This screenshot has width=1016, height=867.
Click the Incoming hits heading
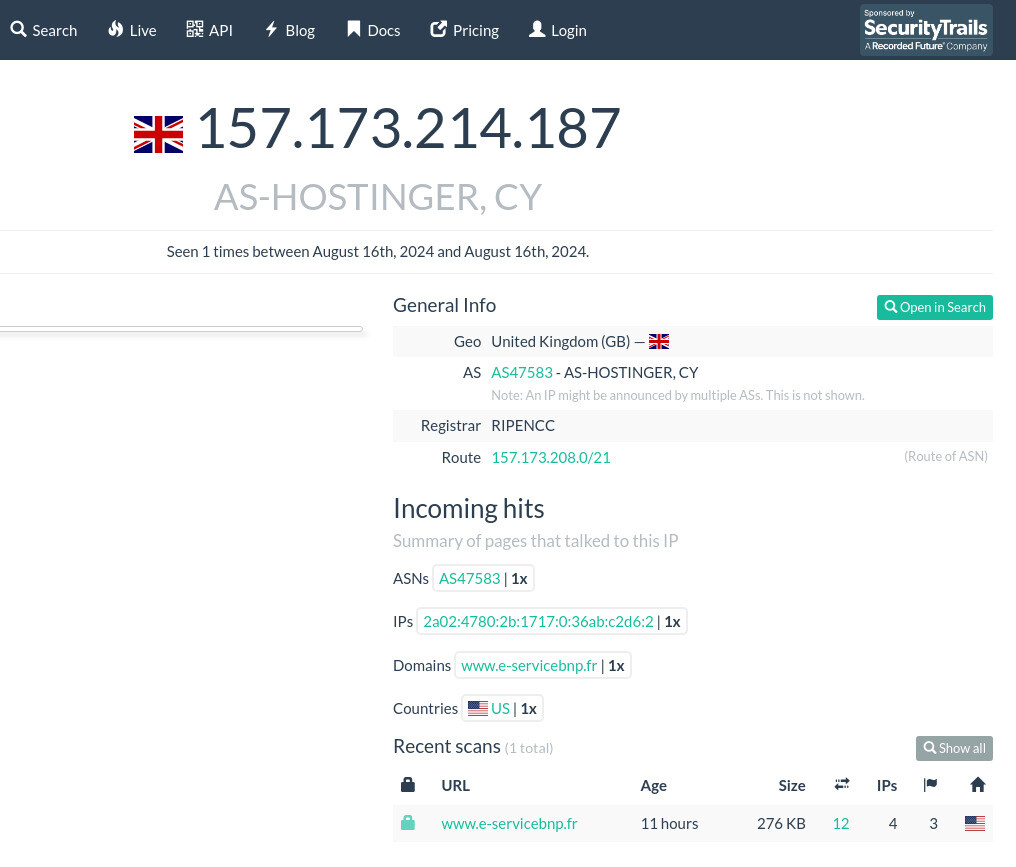tap(468, 509)
